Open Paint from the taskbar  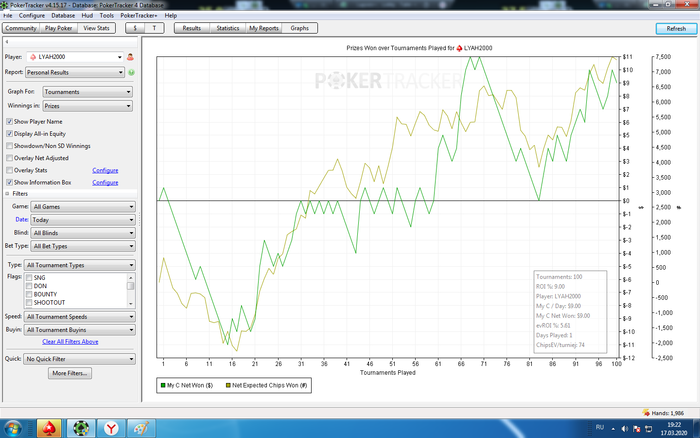coord(141,429)
